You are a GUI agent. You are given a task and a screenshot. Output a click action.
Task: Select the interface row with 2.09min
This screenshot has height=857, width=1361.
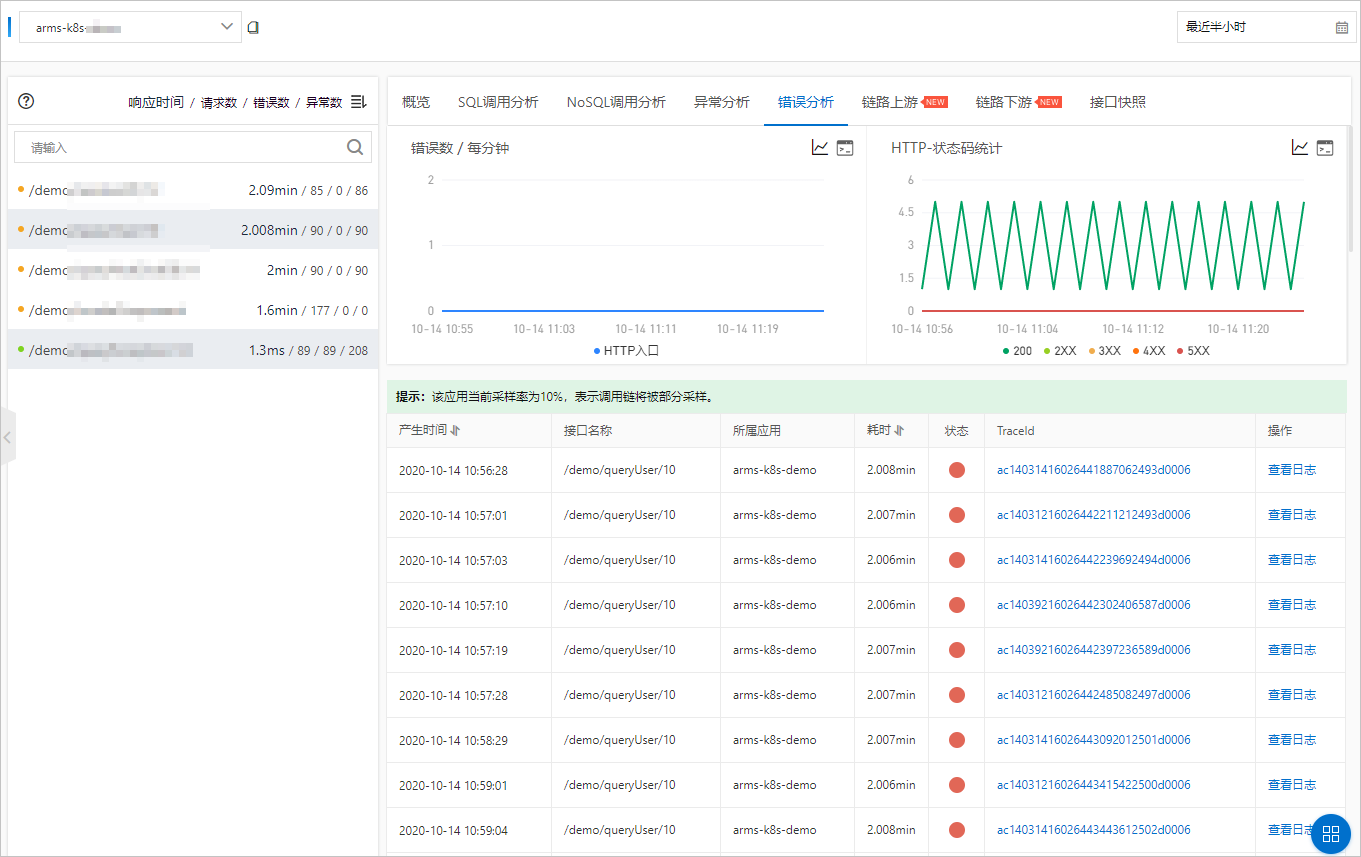(x=193, y=190)
